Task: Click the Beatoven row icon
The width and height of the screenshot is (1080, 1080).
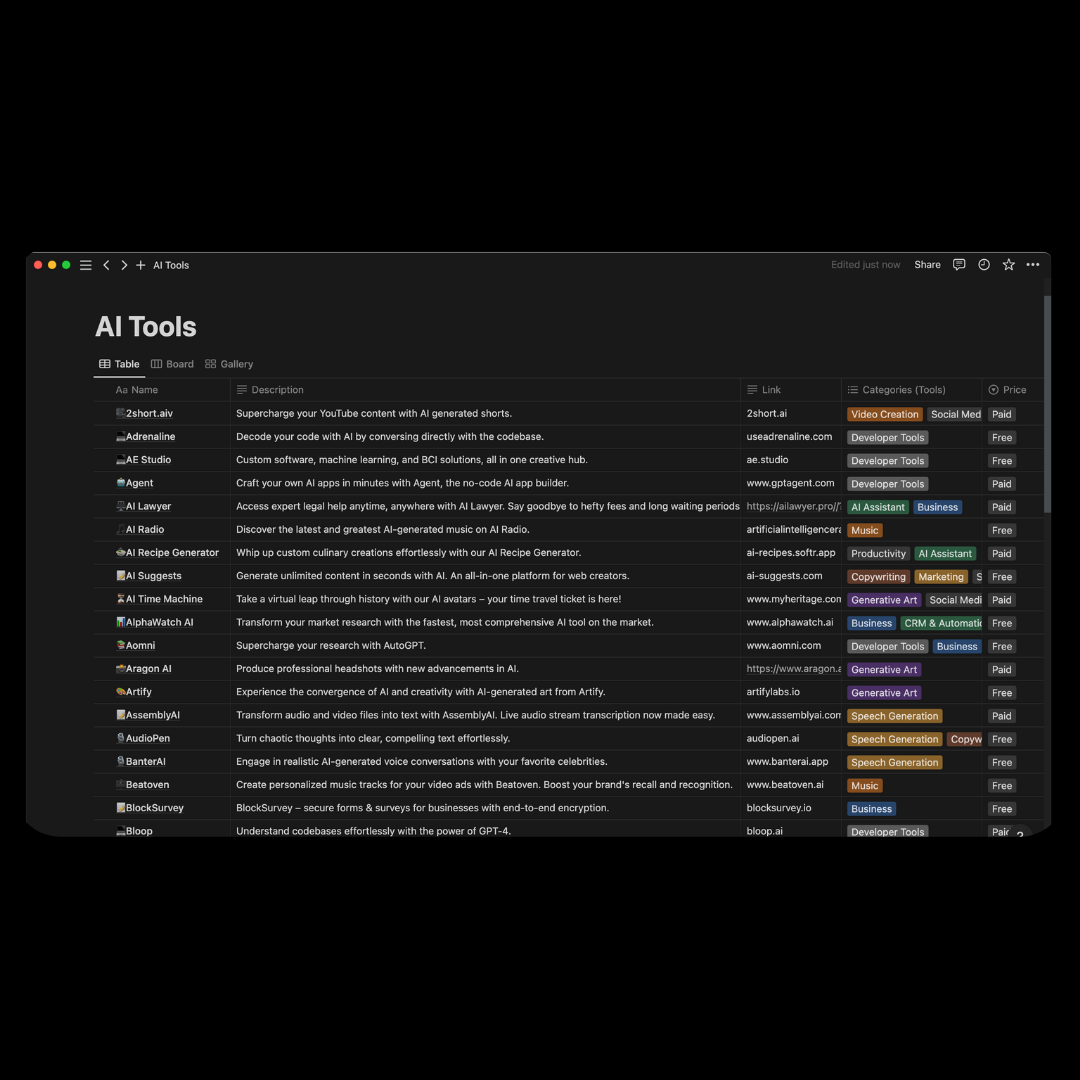Action: (x=121, y=785)
